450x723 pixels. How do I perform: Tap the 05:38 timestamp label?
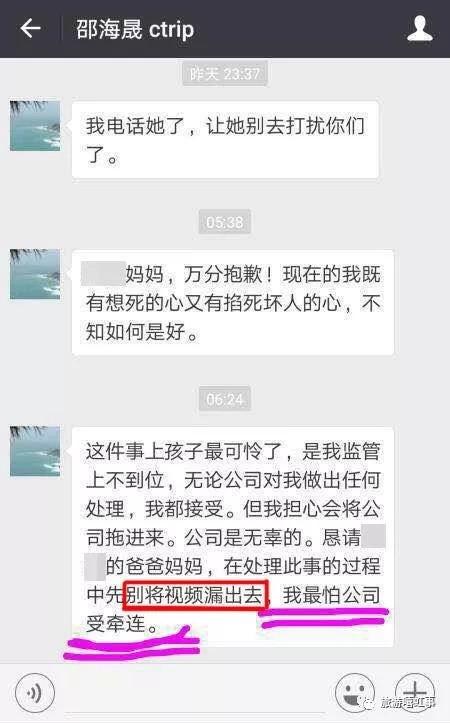pyautogui.click(x=225, y=222)
